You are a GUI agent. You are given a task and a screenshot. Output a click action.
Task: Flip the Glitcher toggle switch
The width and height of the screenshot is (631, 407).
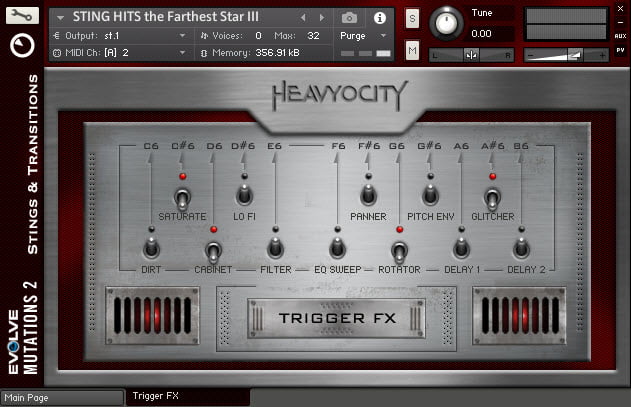point(492,198)
